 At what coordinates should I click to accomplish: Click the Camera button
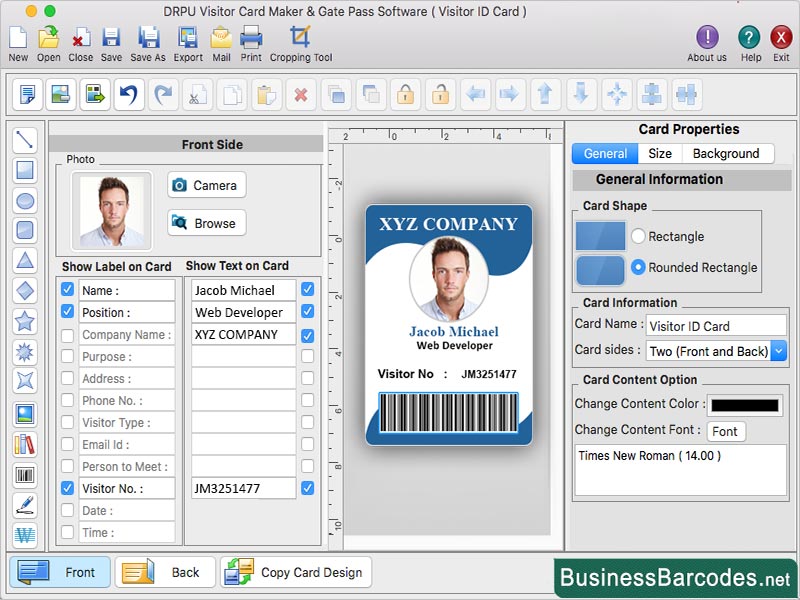click(206, 185)
